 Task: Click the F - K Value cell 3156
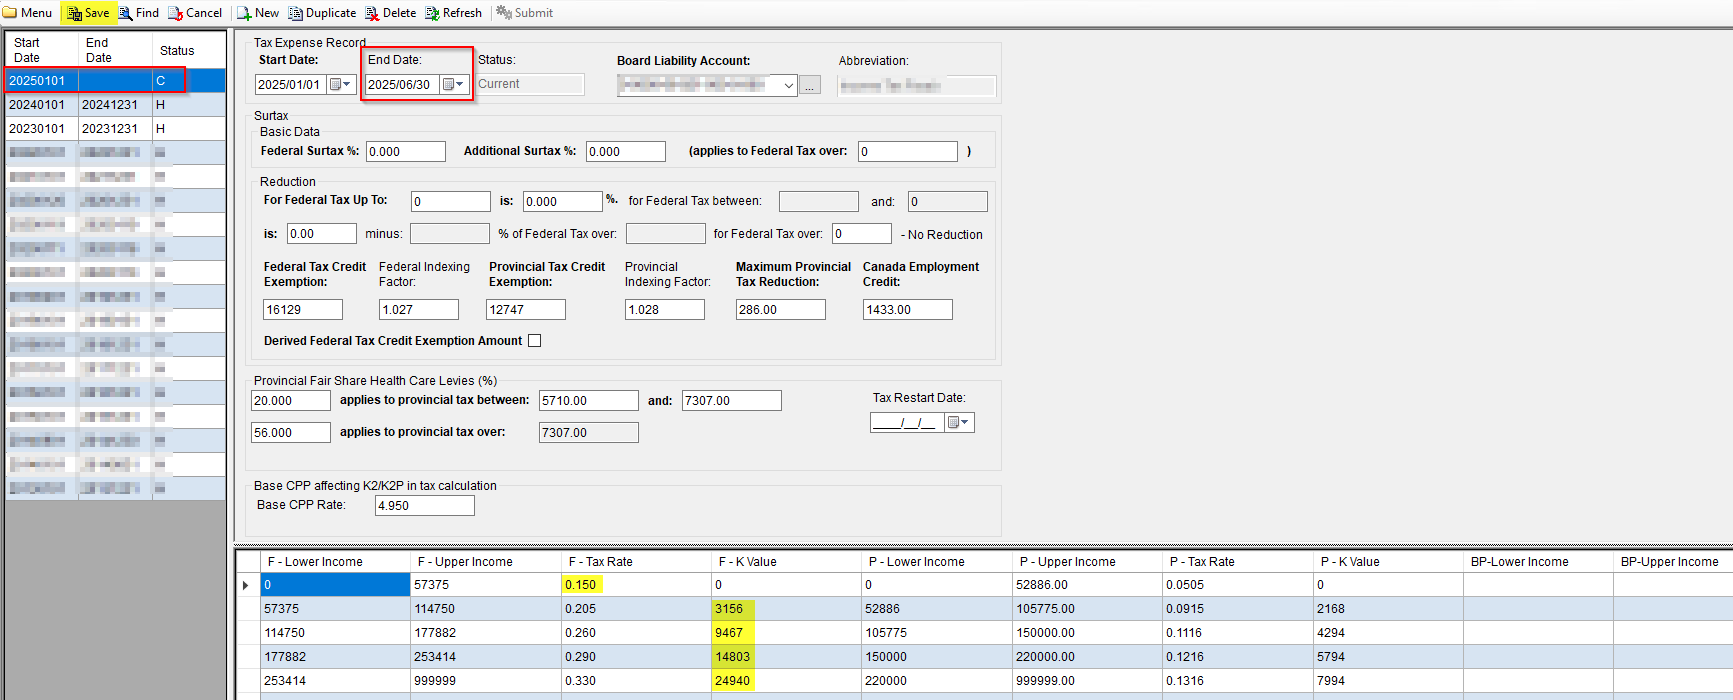pyautogui.click(x=786, y=609)
